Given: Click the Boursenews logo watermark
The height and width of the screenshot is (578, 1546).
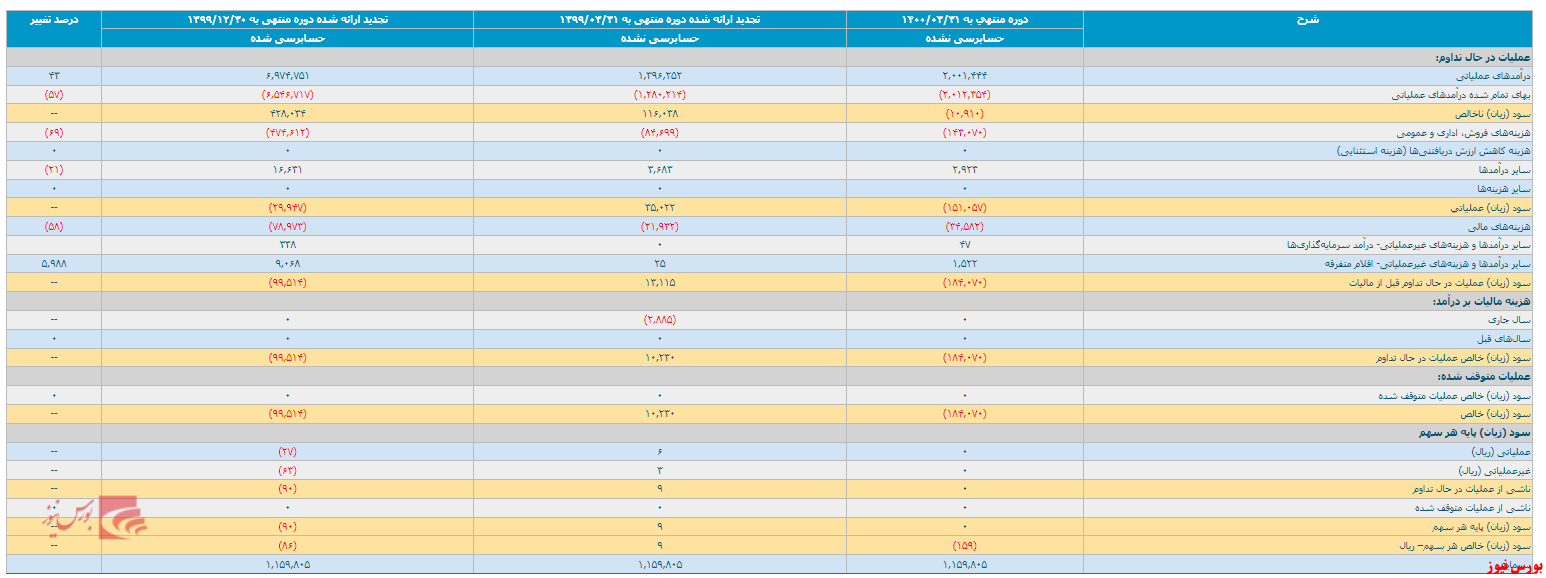Looking at the screenshot, I should pos(94,518).
